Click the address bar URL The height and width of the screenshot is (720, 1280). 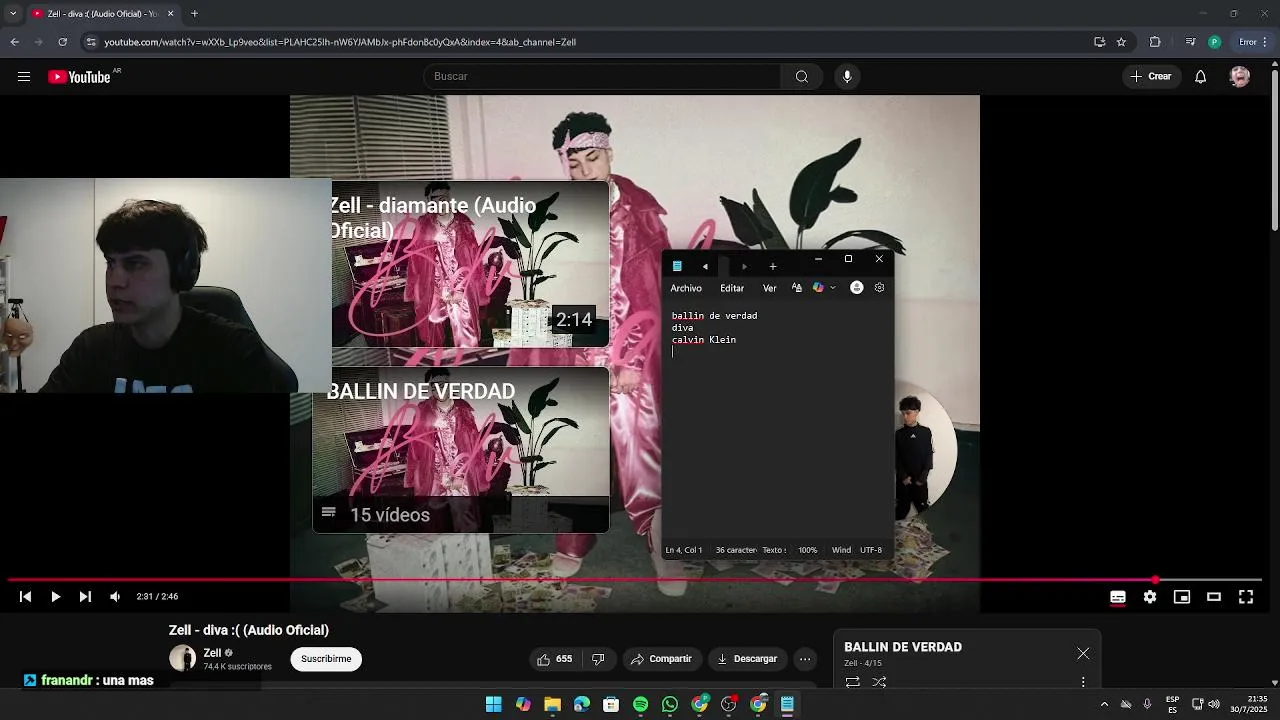click(x=340, y=42)
